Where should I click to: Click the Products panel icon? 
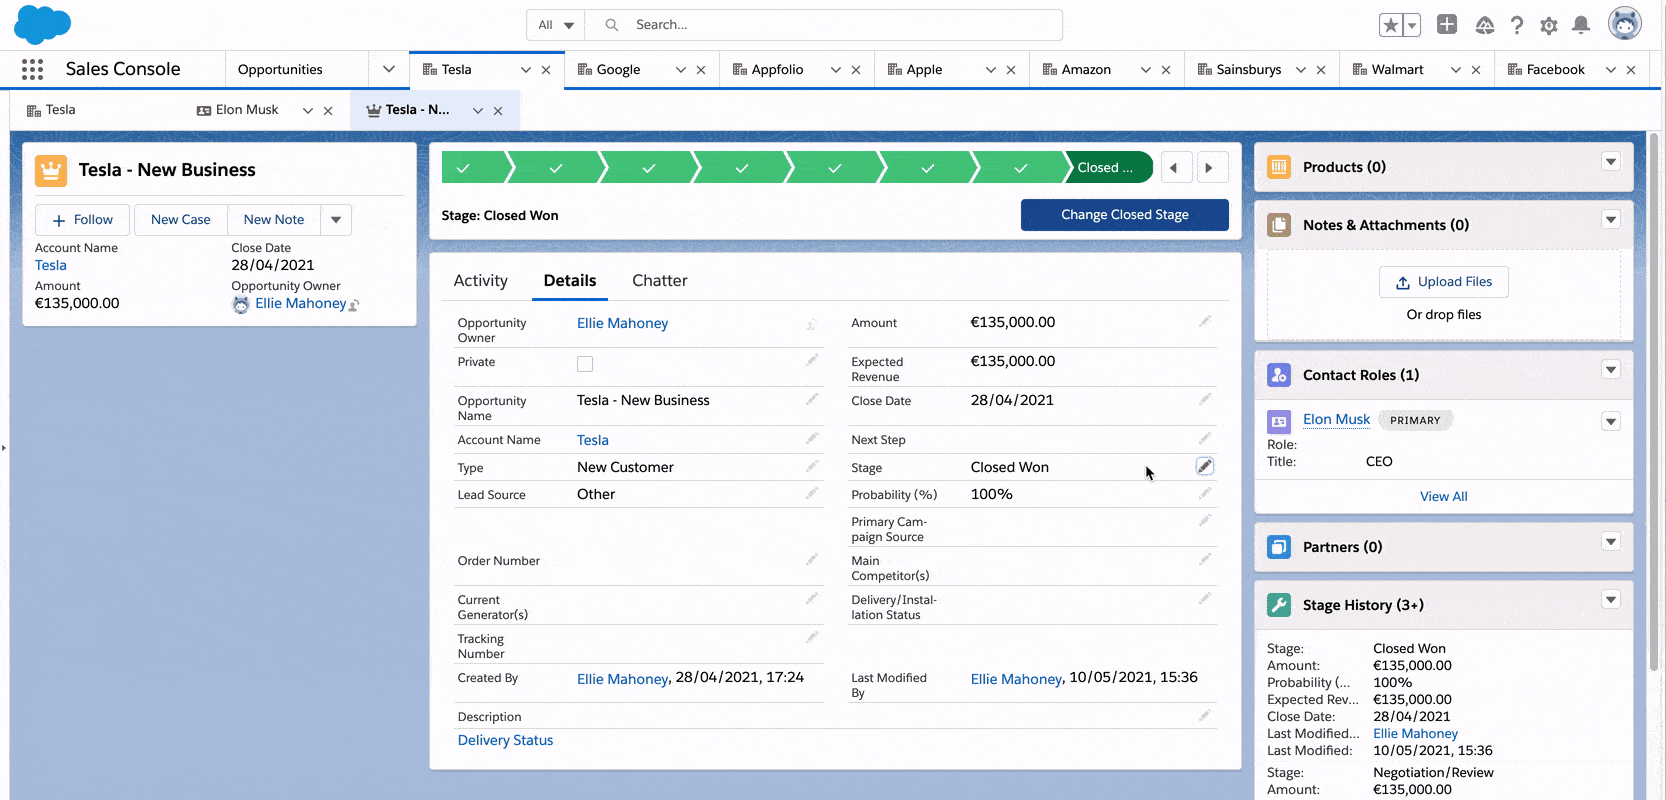click(1279, 167)
